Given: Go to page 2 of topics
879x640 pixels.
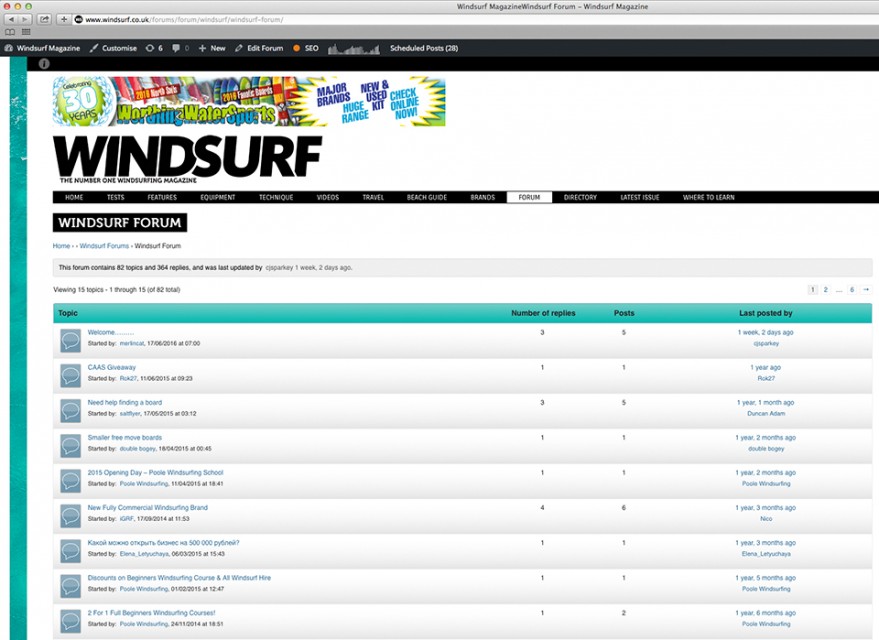Looking at the screenshot, I should pyautogui.click(x=825, y=289).
